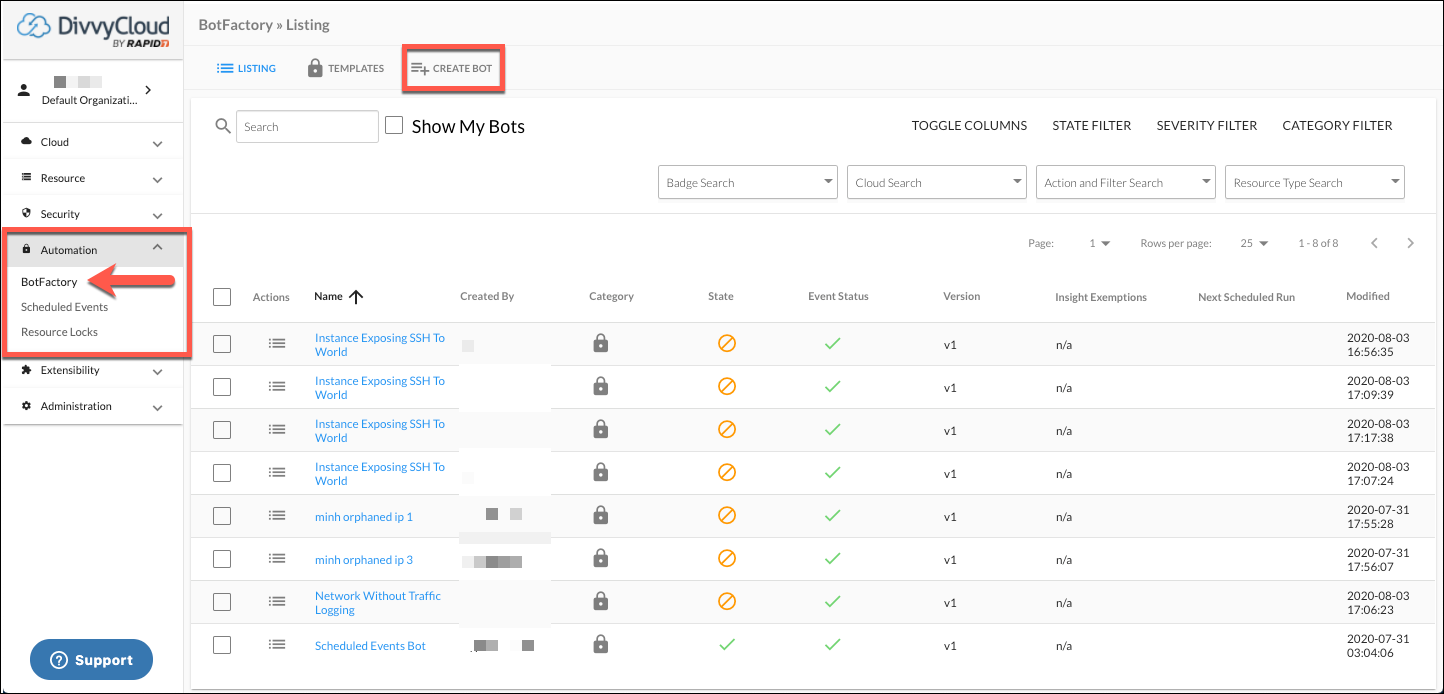
Task: Open Resource Locks in sidebar
Action: click(x=59, y=332)
